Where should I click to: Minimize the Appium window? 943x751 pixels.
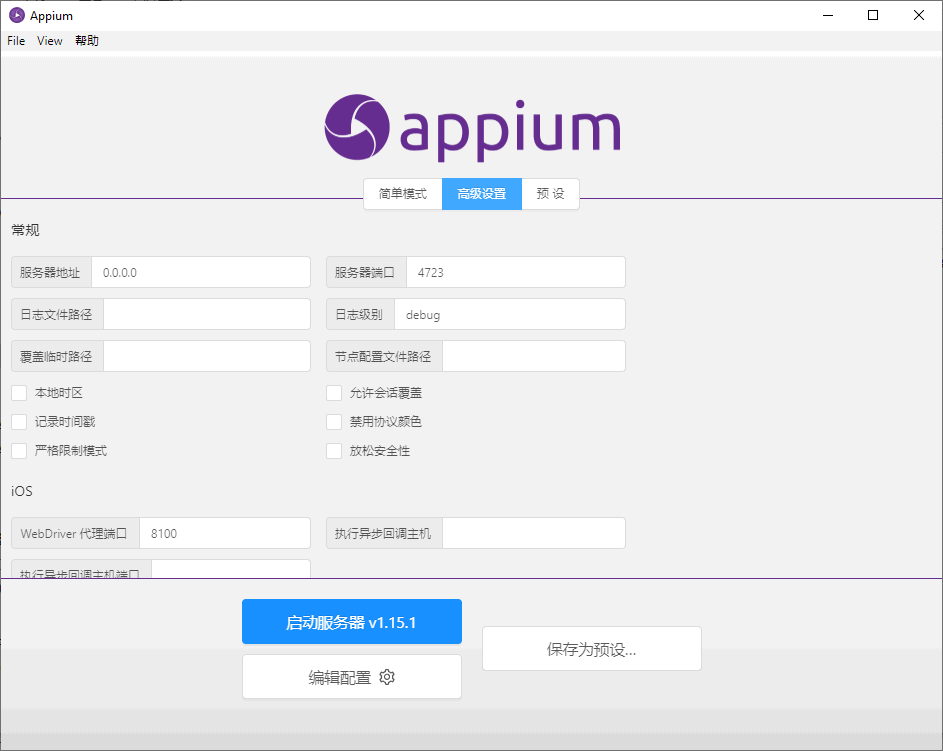pos(828,16)
